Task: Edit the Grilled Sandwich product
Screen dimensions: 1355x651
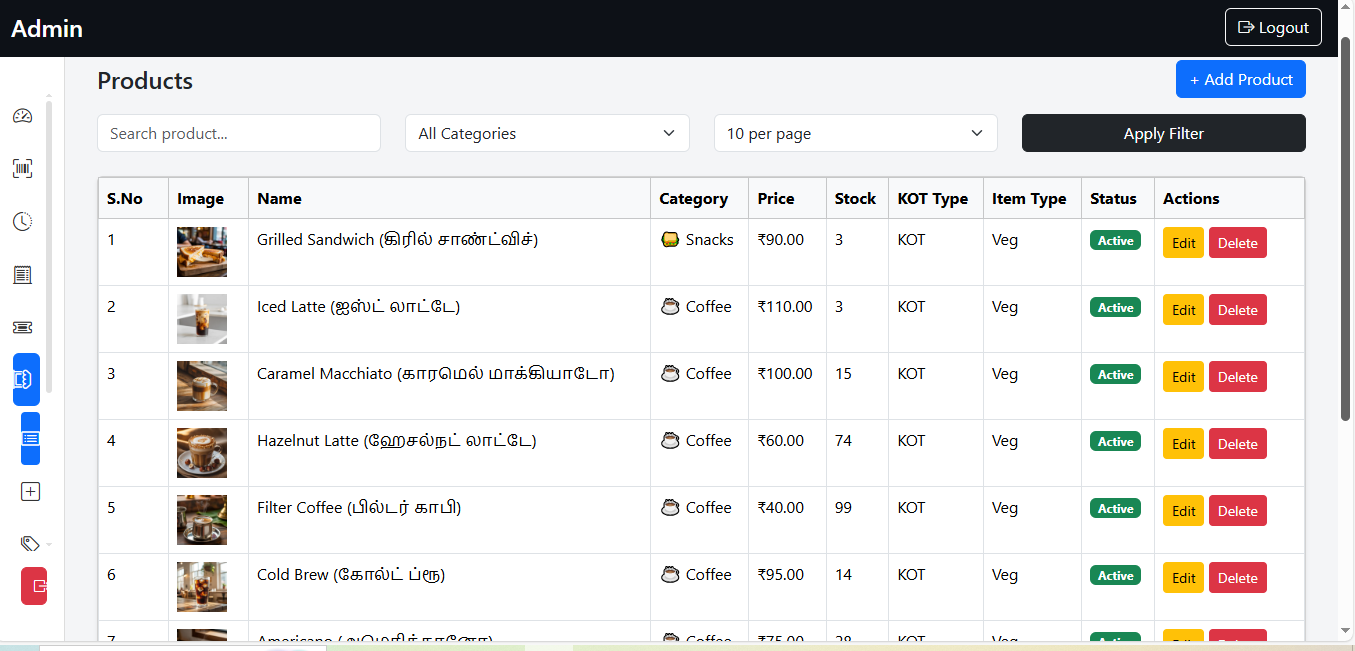Action: pos(1183,243)
